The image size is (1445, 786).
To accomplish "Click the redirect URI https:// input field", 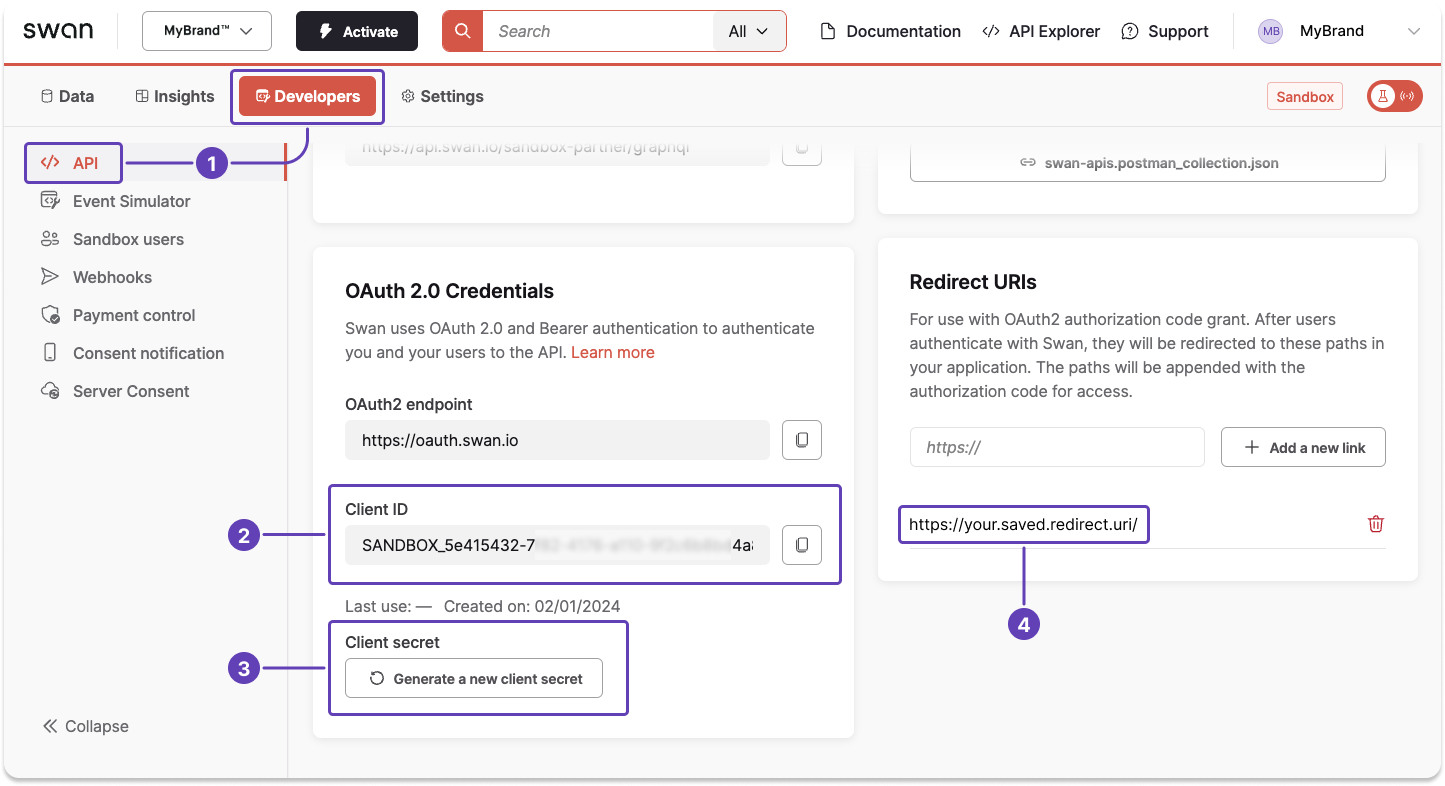I will point(1056,447).
